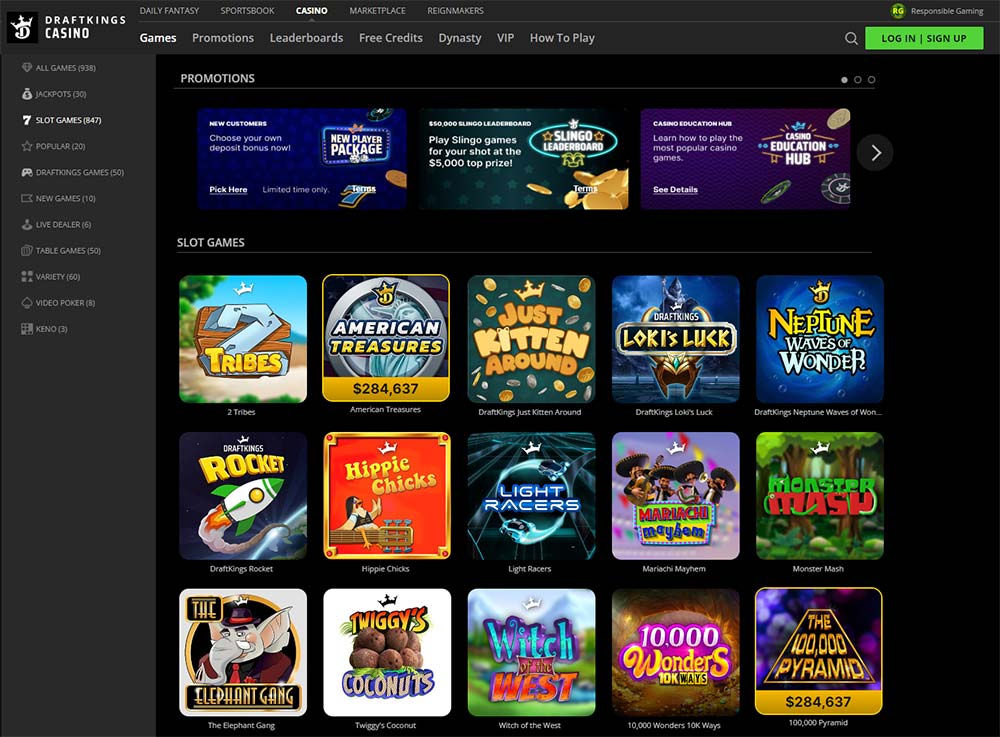Click the Responsible Gaming RG badge
Image resolution: width=1000 pixels, height=737 pixels.
point(898,11)
